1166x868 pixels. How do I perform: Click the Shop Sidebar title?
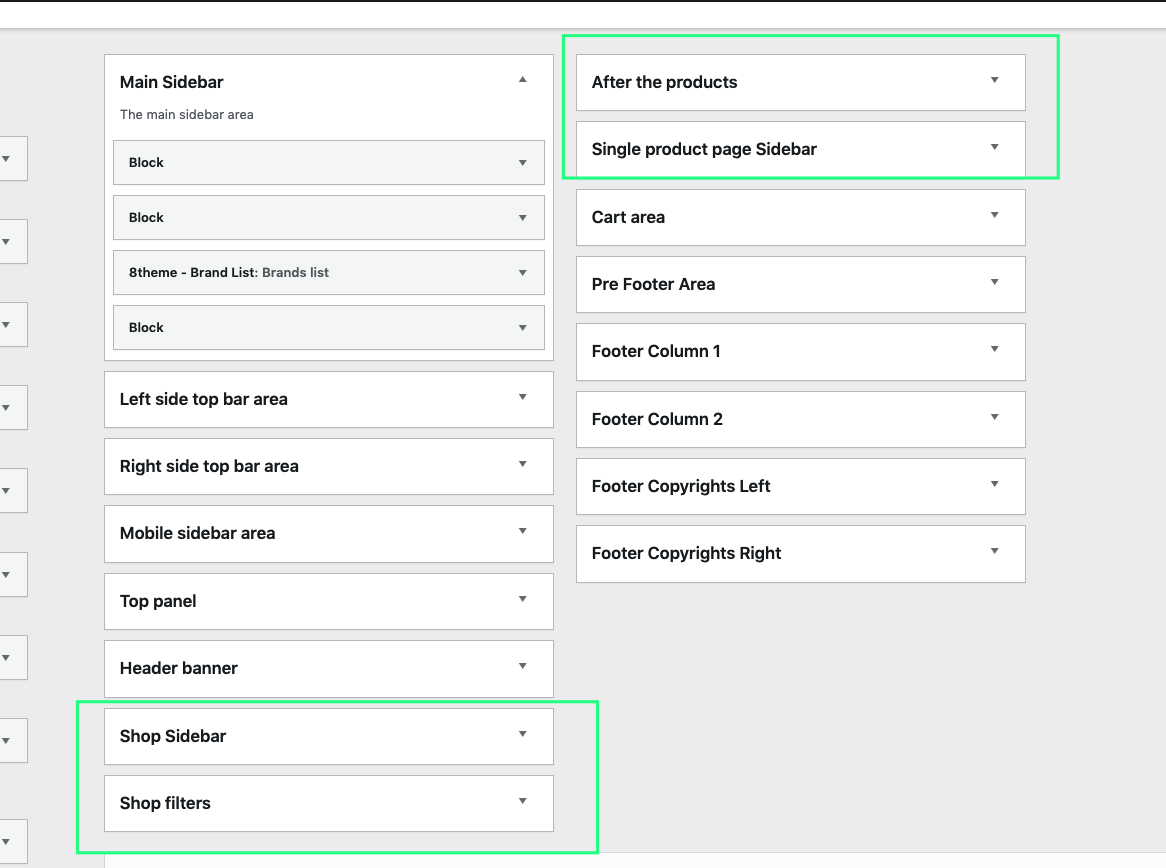pyautogui.click(x=173, y=736)
